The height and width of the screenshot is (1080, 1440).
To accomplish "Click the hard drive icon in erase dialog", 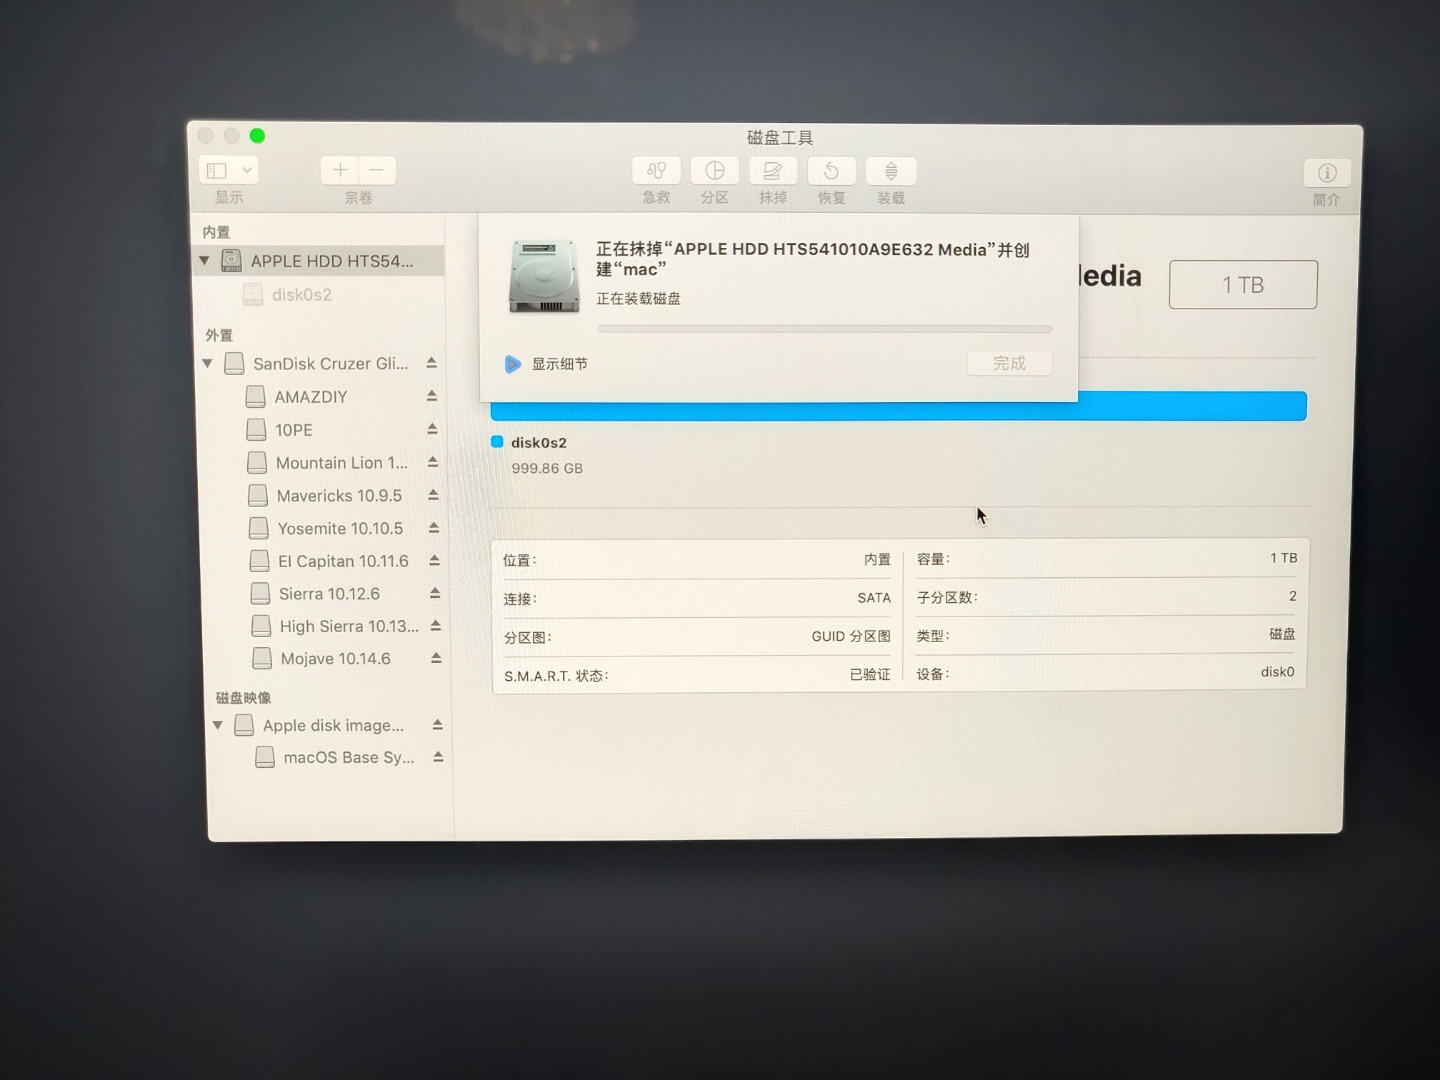I will (x=544, y=276).
